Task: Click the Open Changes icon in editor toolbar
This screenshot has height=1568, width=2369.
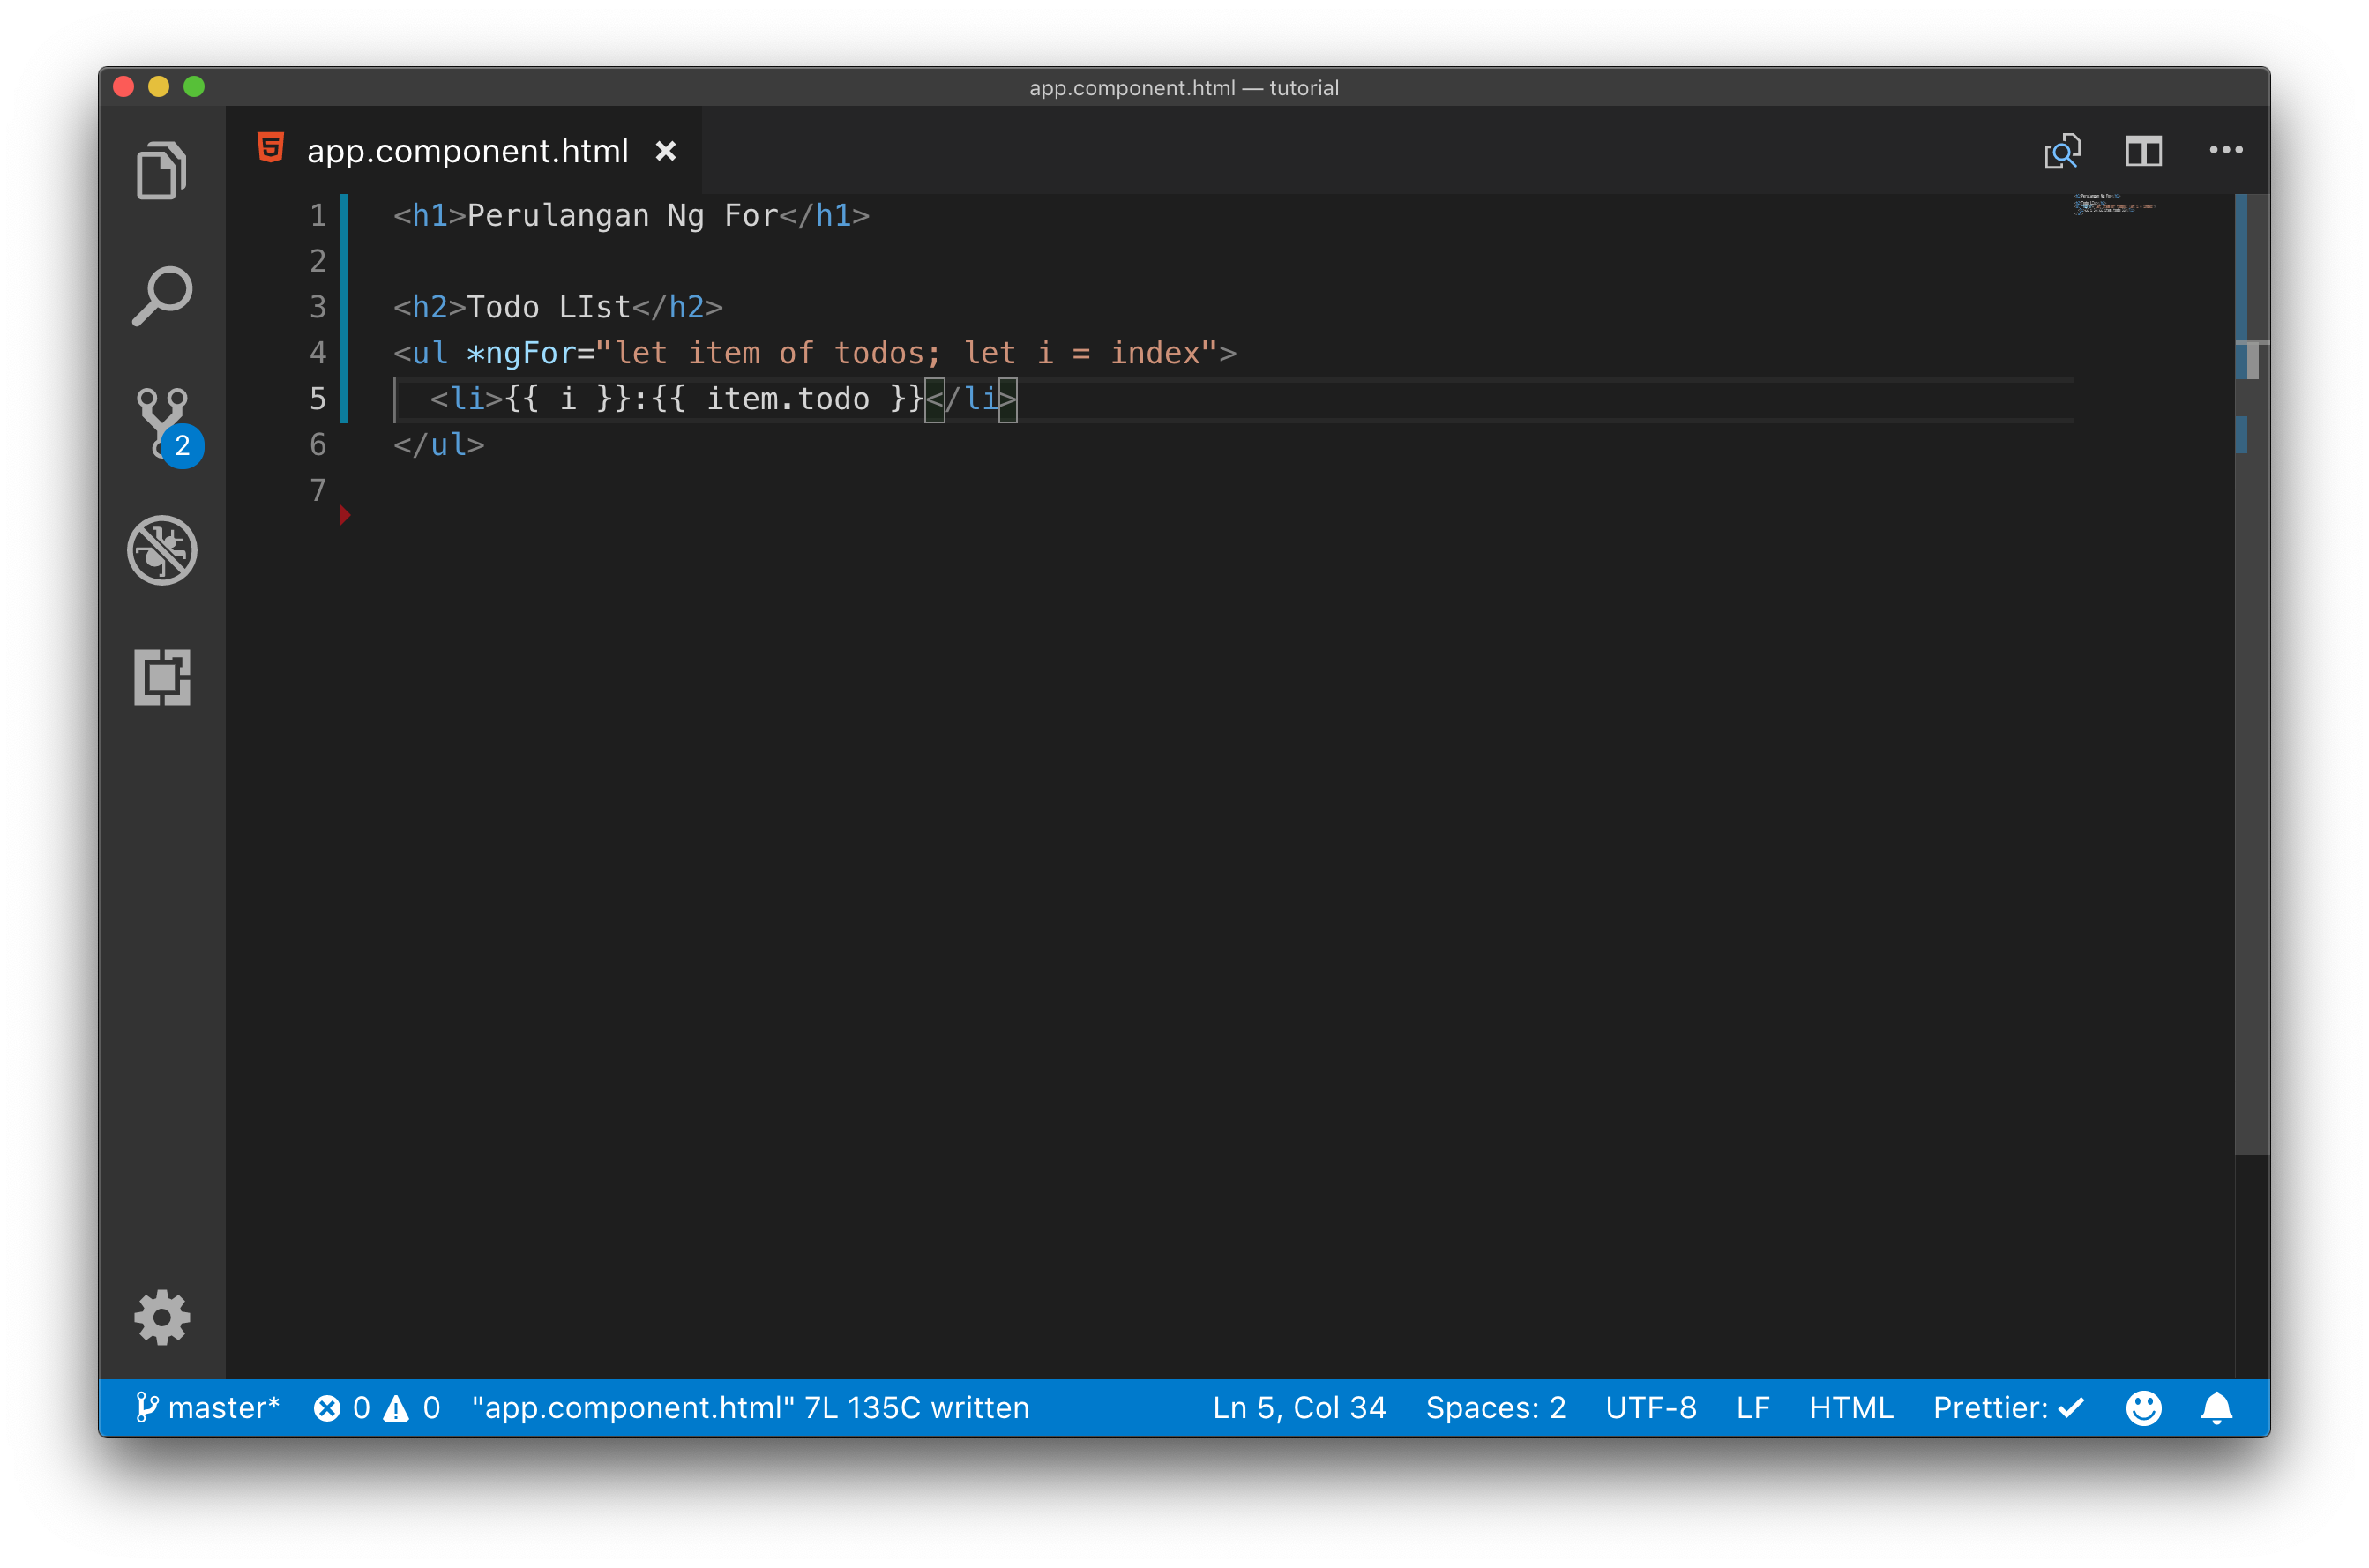Action: [x=2062, y=151]
